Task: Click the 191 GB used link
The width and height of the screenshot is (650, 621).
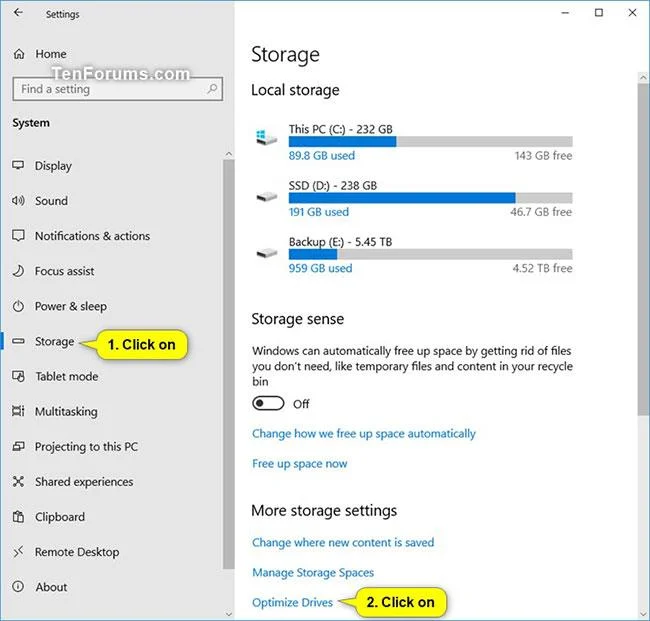Action: click(x=319, y=212)
